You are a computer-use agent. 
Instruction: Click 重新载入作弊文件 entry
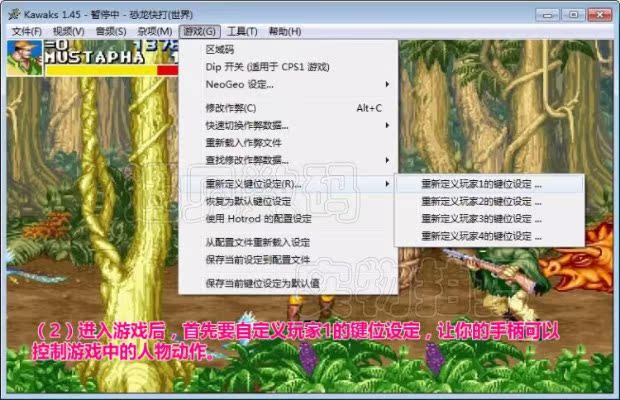(x=288, y=143)
